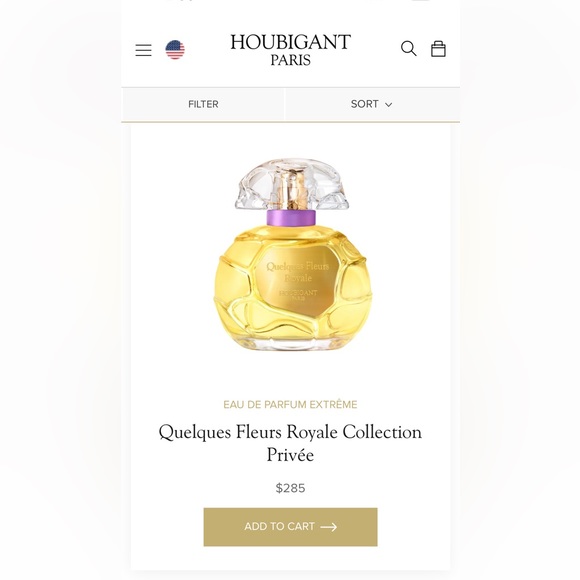View the shopping bag icon
Screen dimensions: 580x580
click(438, 48)
